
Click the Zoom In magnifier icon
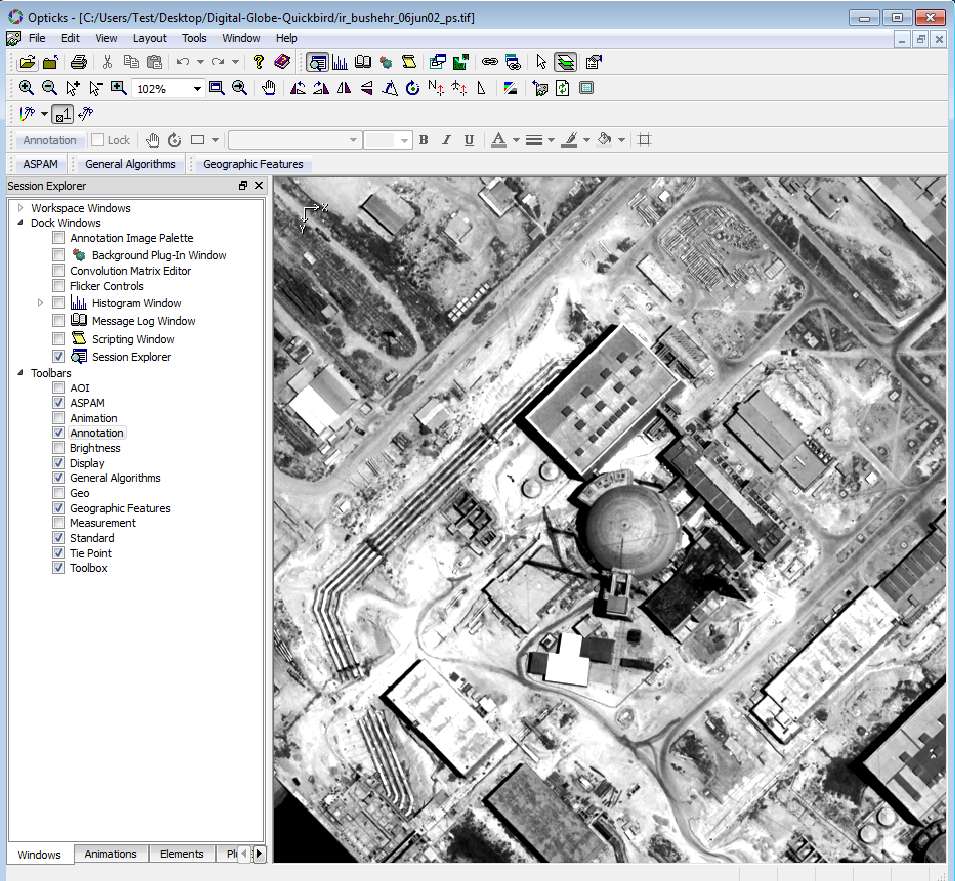[27, 88]
